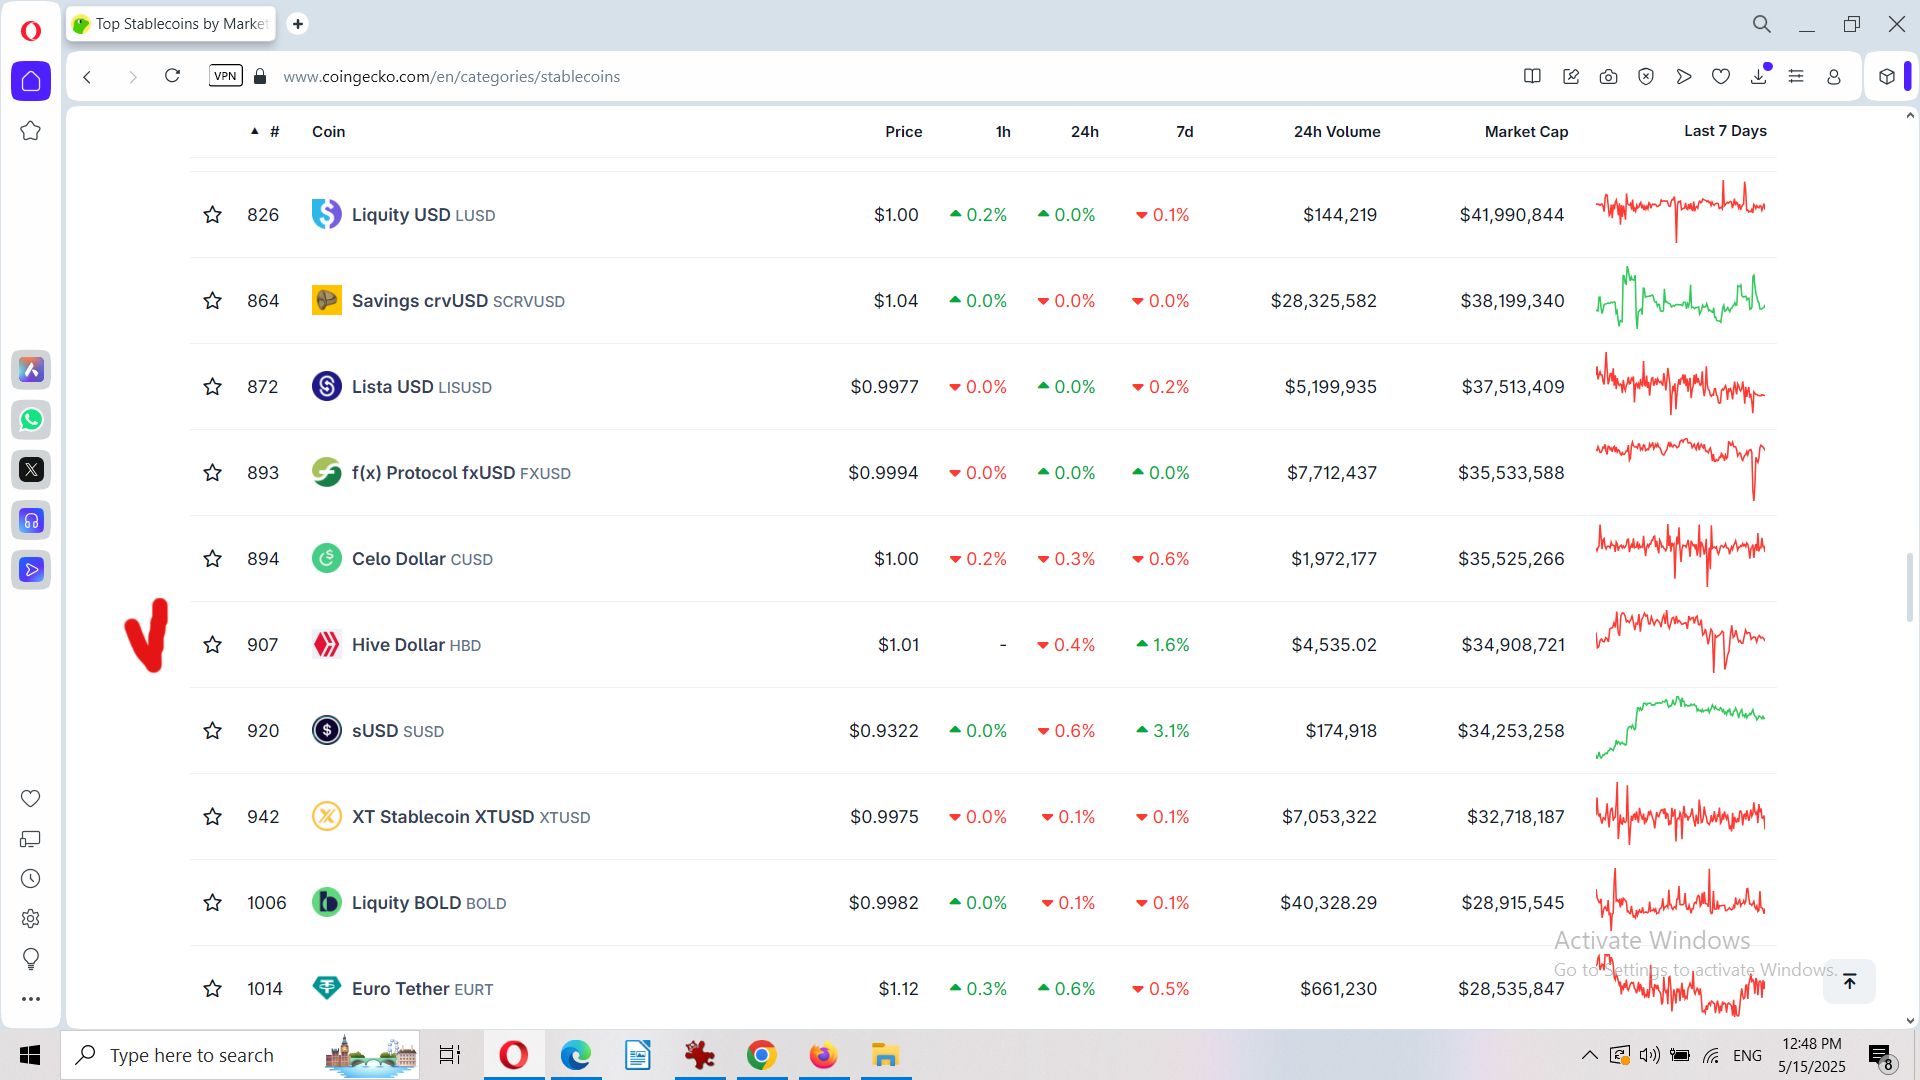Toggle the star for Celo Dollar
This screenshot has width=1920, height=1080.
[x=212, y=559]
